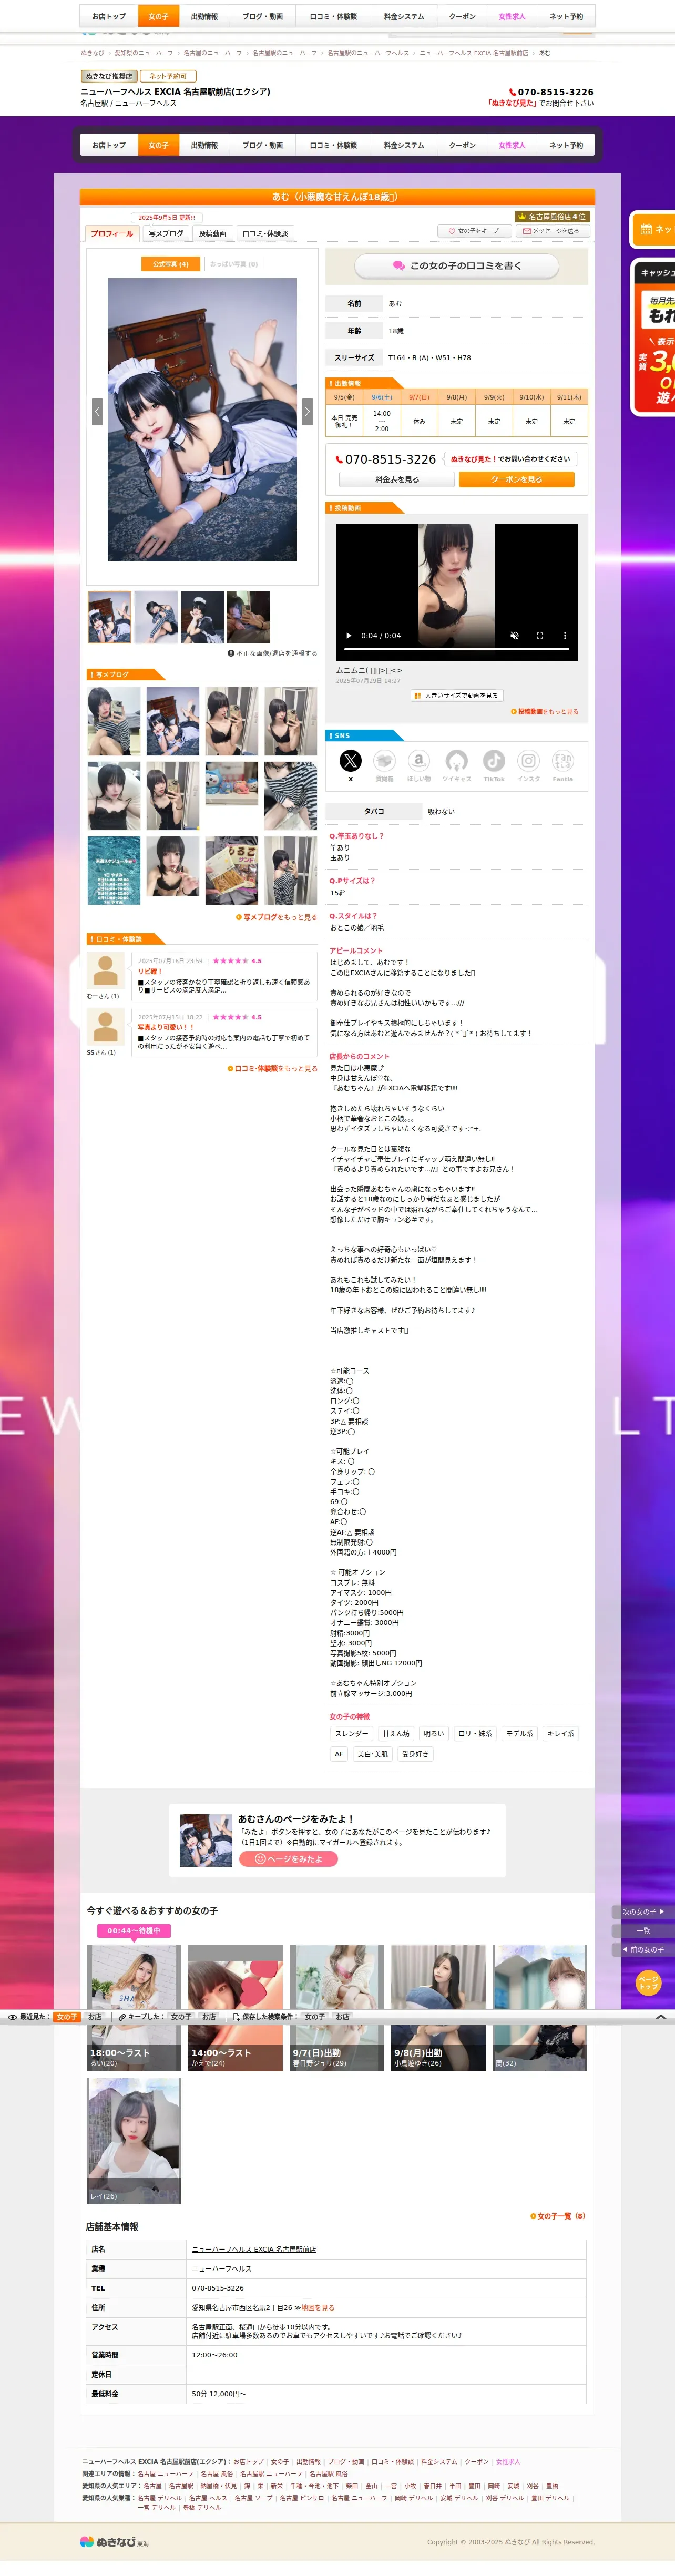Open 写メブログをもっと見る link
Screen dimensions: 675x2576
[x=277, y=917]
